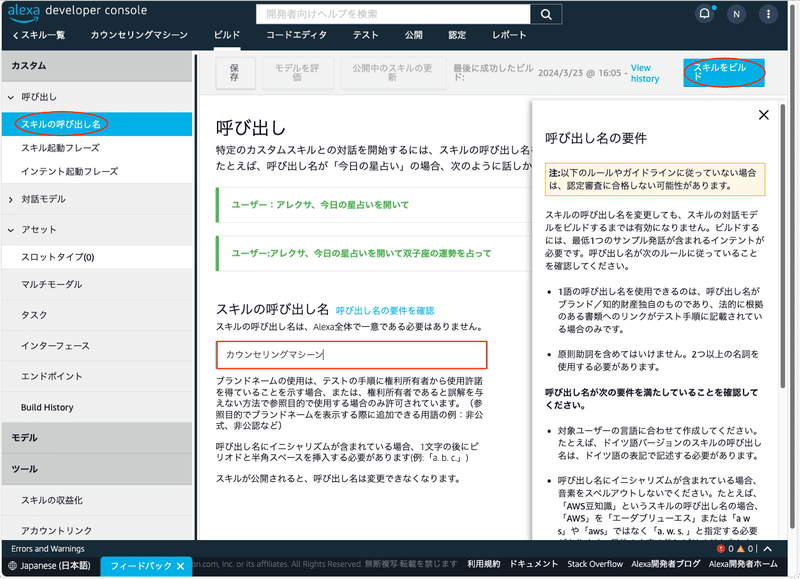Open 呼び出し名の要件を確認 link
Image resolution: width=800 pixels, height=579 pixels.
pos(385,310)
